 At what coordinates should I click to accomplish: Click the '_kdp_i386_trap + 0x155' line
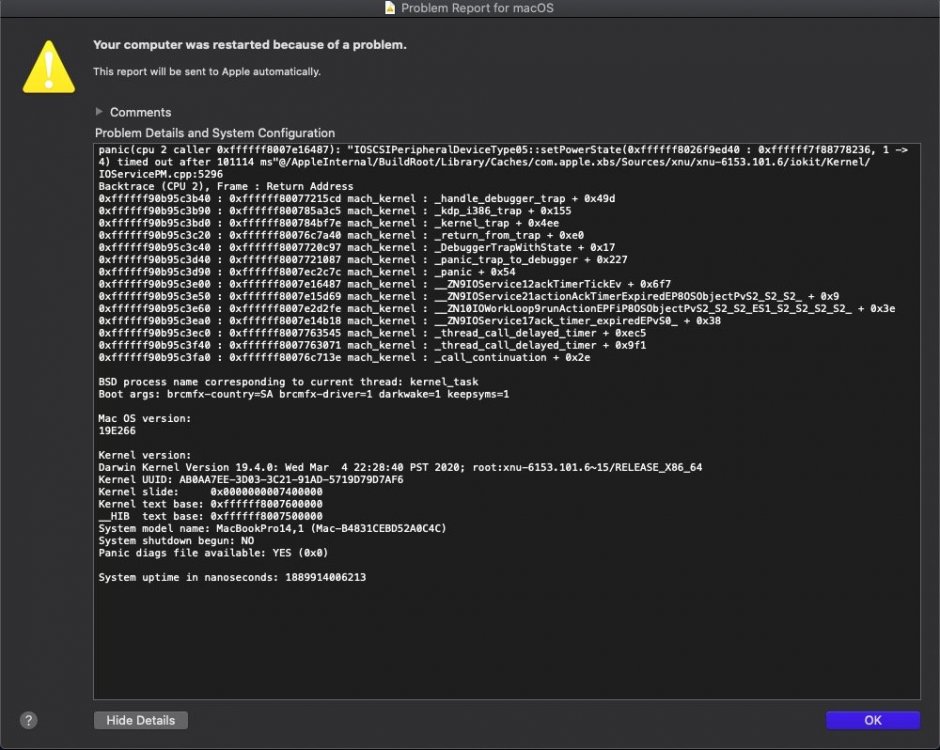pos(335,211)
